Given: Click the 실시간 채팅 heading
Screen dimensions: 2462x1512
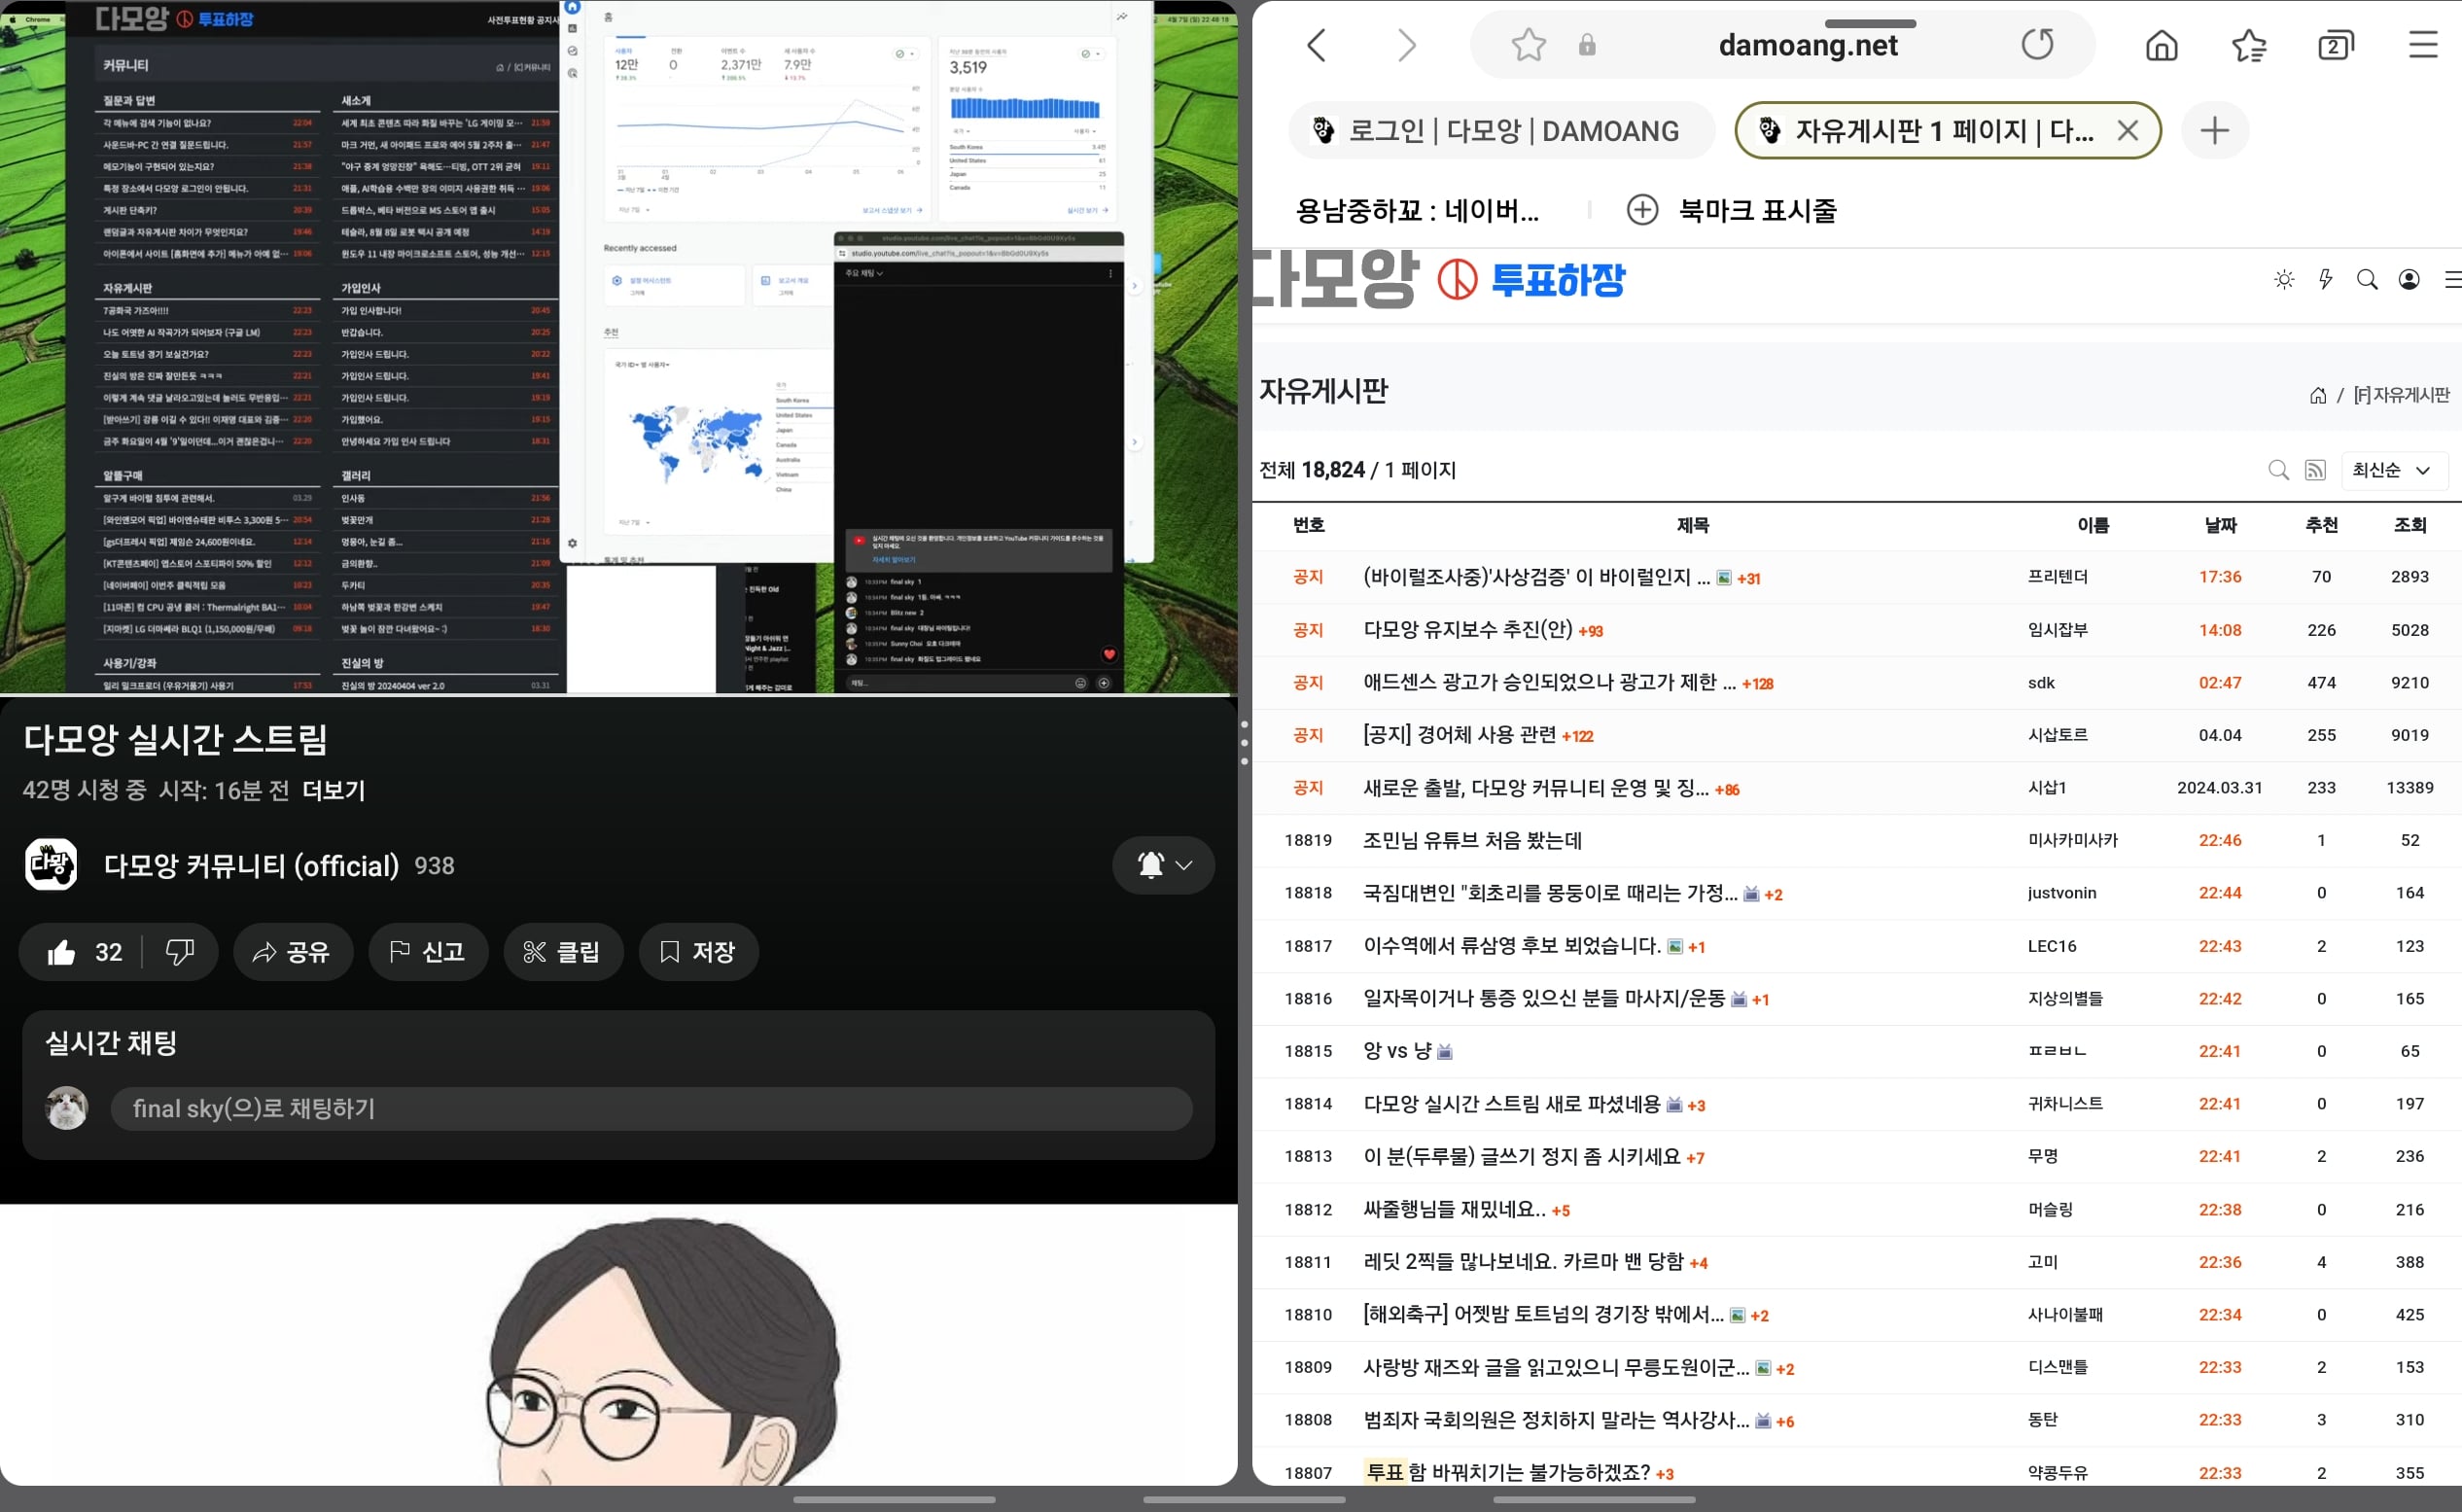Looking at the screenshot, I should click(111, 1043).
